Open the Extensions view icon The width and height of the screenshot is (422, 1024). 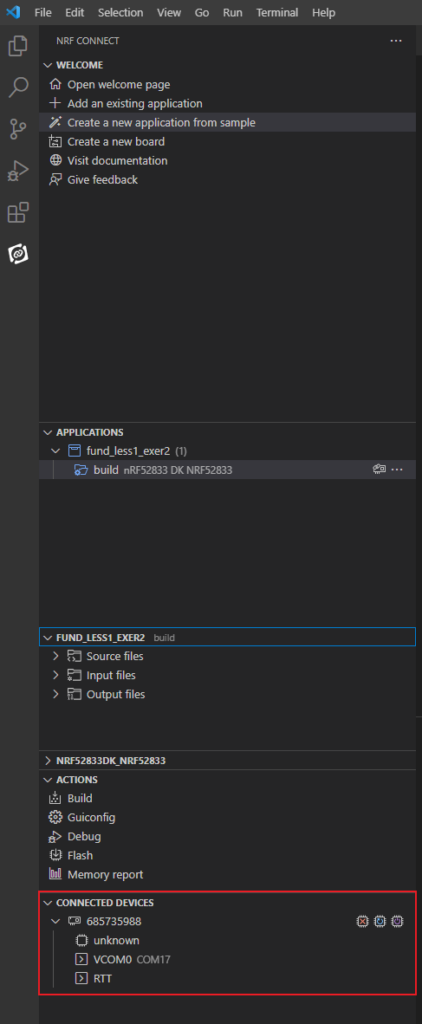18,213
